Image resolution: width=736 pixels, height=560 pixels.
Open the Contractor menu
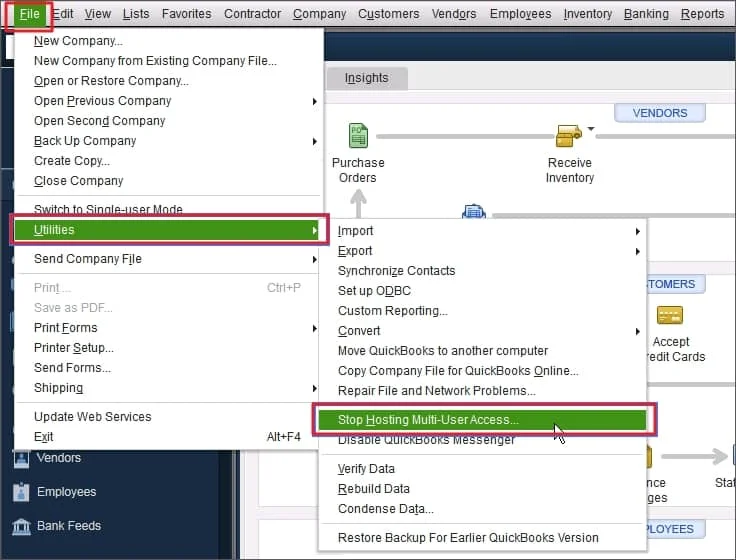253,14
